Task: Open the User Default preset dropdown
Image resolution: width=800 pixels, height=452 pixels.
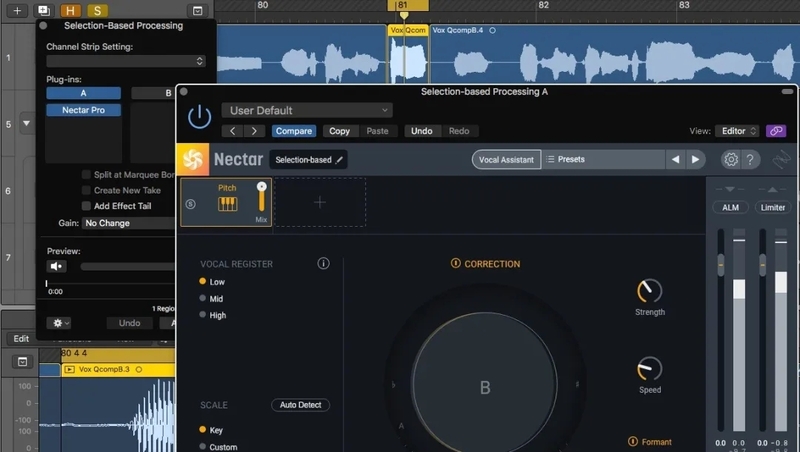Action: [307, 110]
